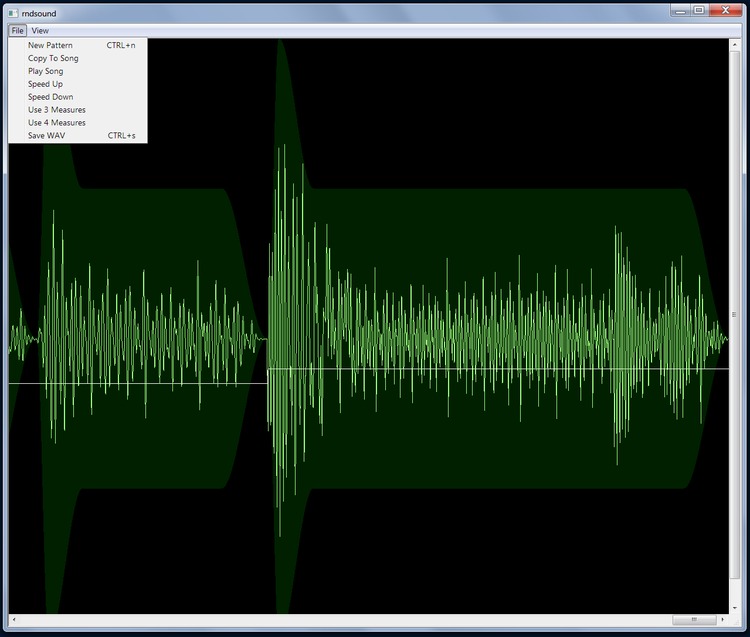This screenshot has width=750, height=637.
Task: Switch to Use 4 Measures
Action: (x=56, y=122)
